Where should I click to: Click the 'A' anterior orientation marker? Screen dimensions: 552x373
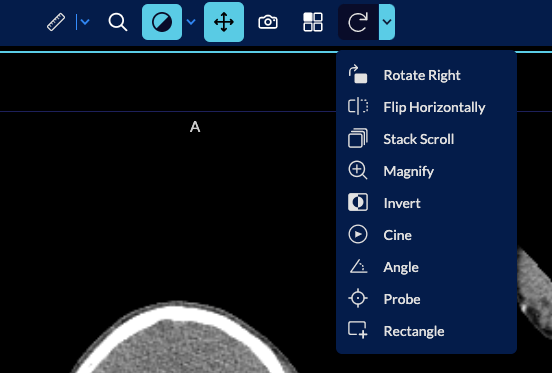point(195,127)
